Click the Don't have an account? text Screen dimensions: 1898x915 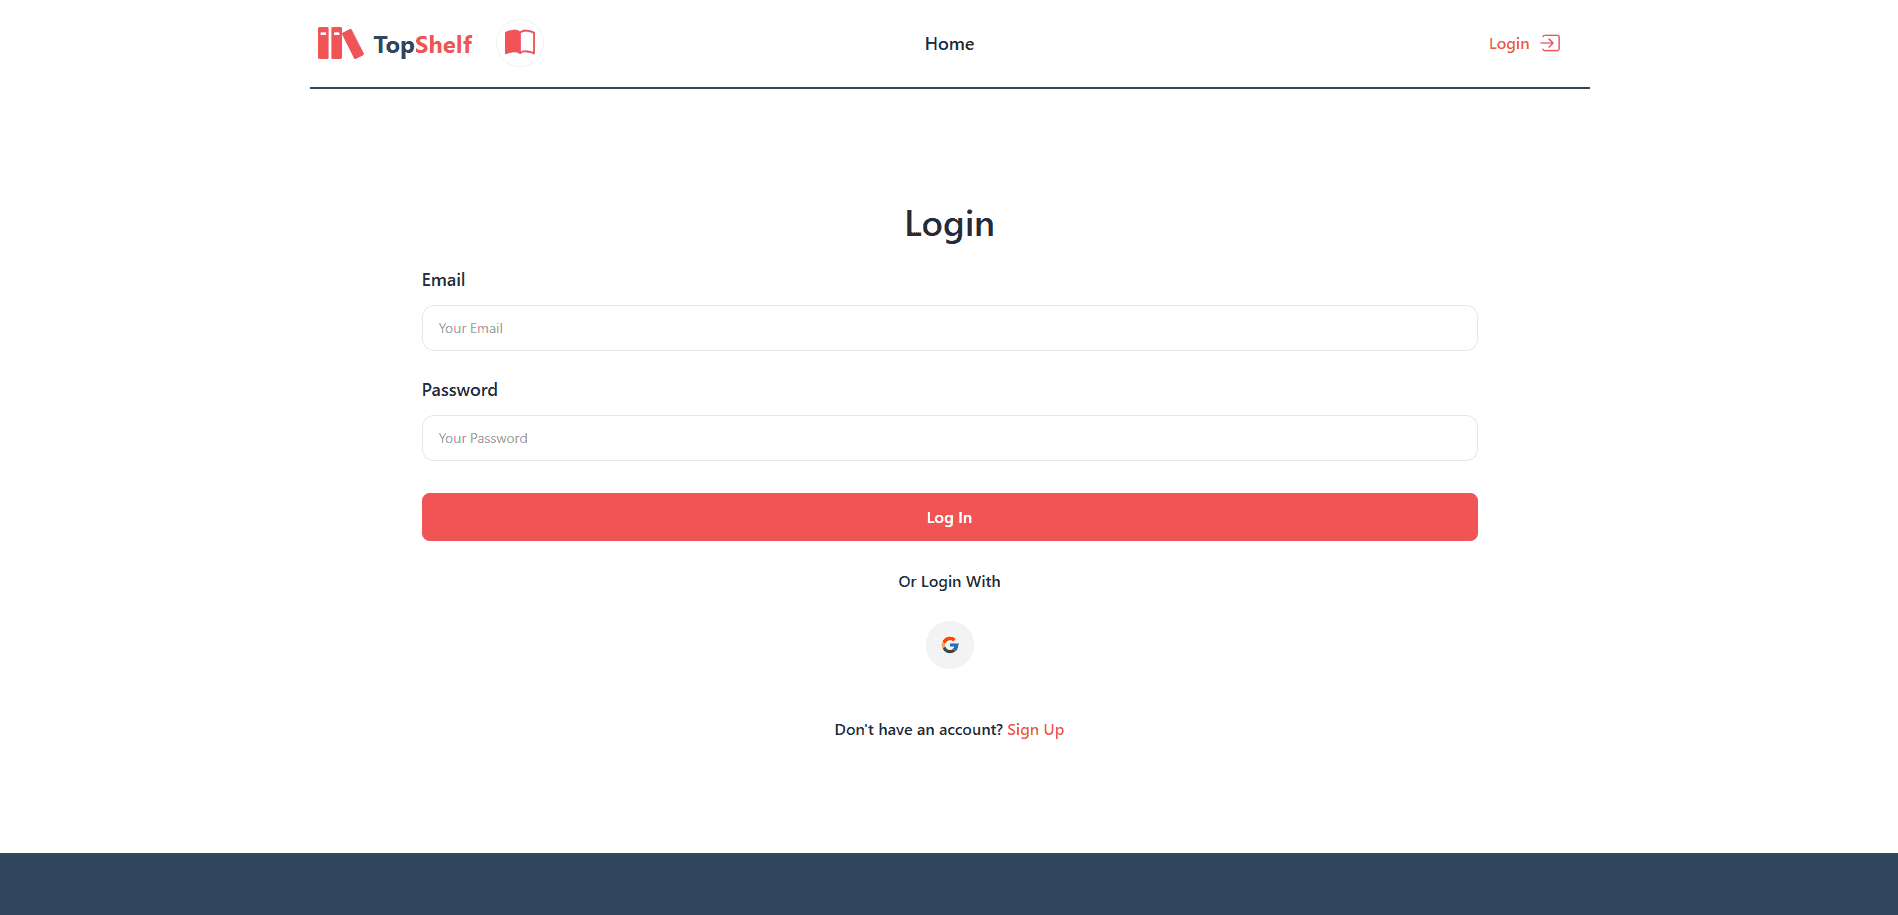918,730
